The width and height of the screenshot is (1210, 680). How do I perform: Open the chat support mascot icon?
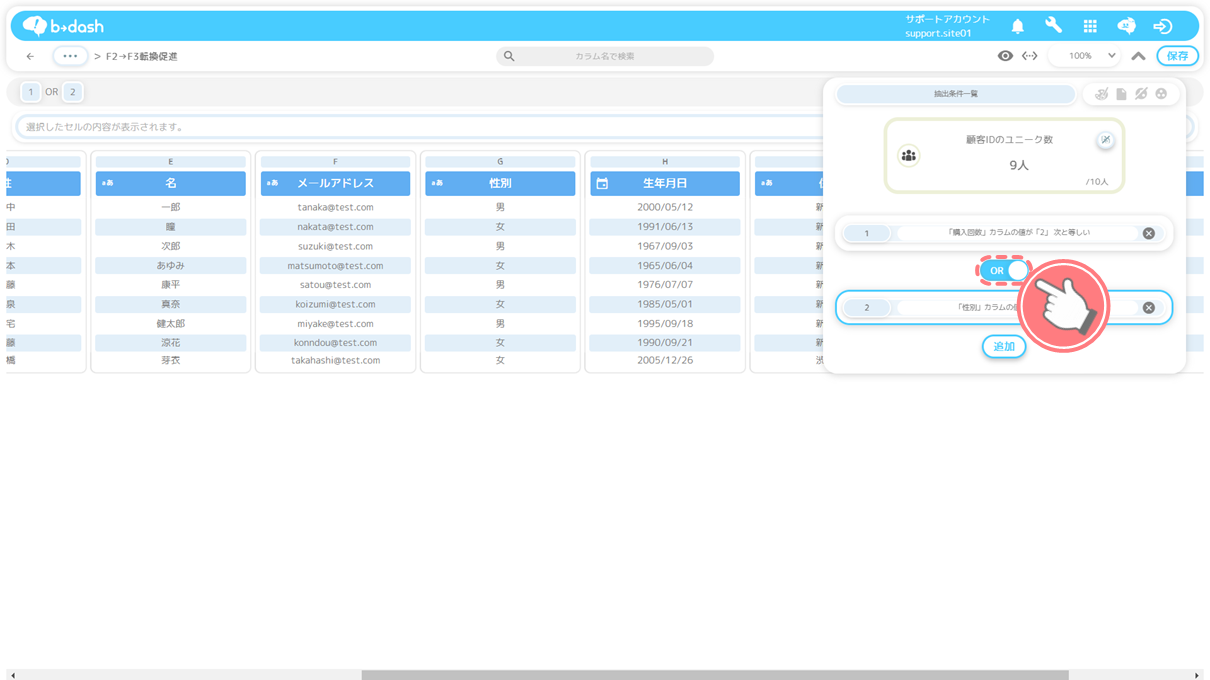coord(1126,26)
